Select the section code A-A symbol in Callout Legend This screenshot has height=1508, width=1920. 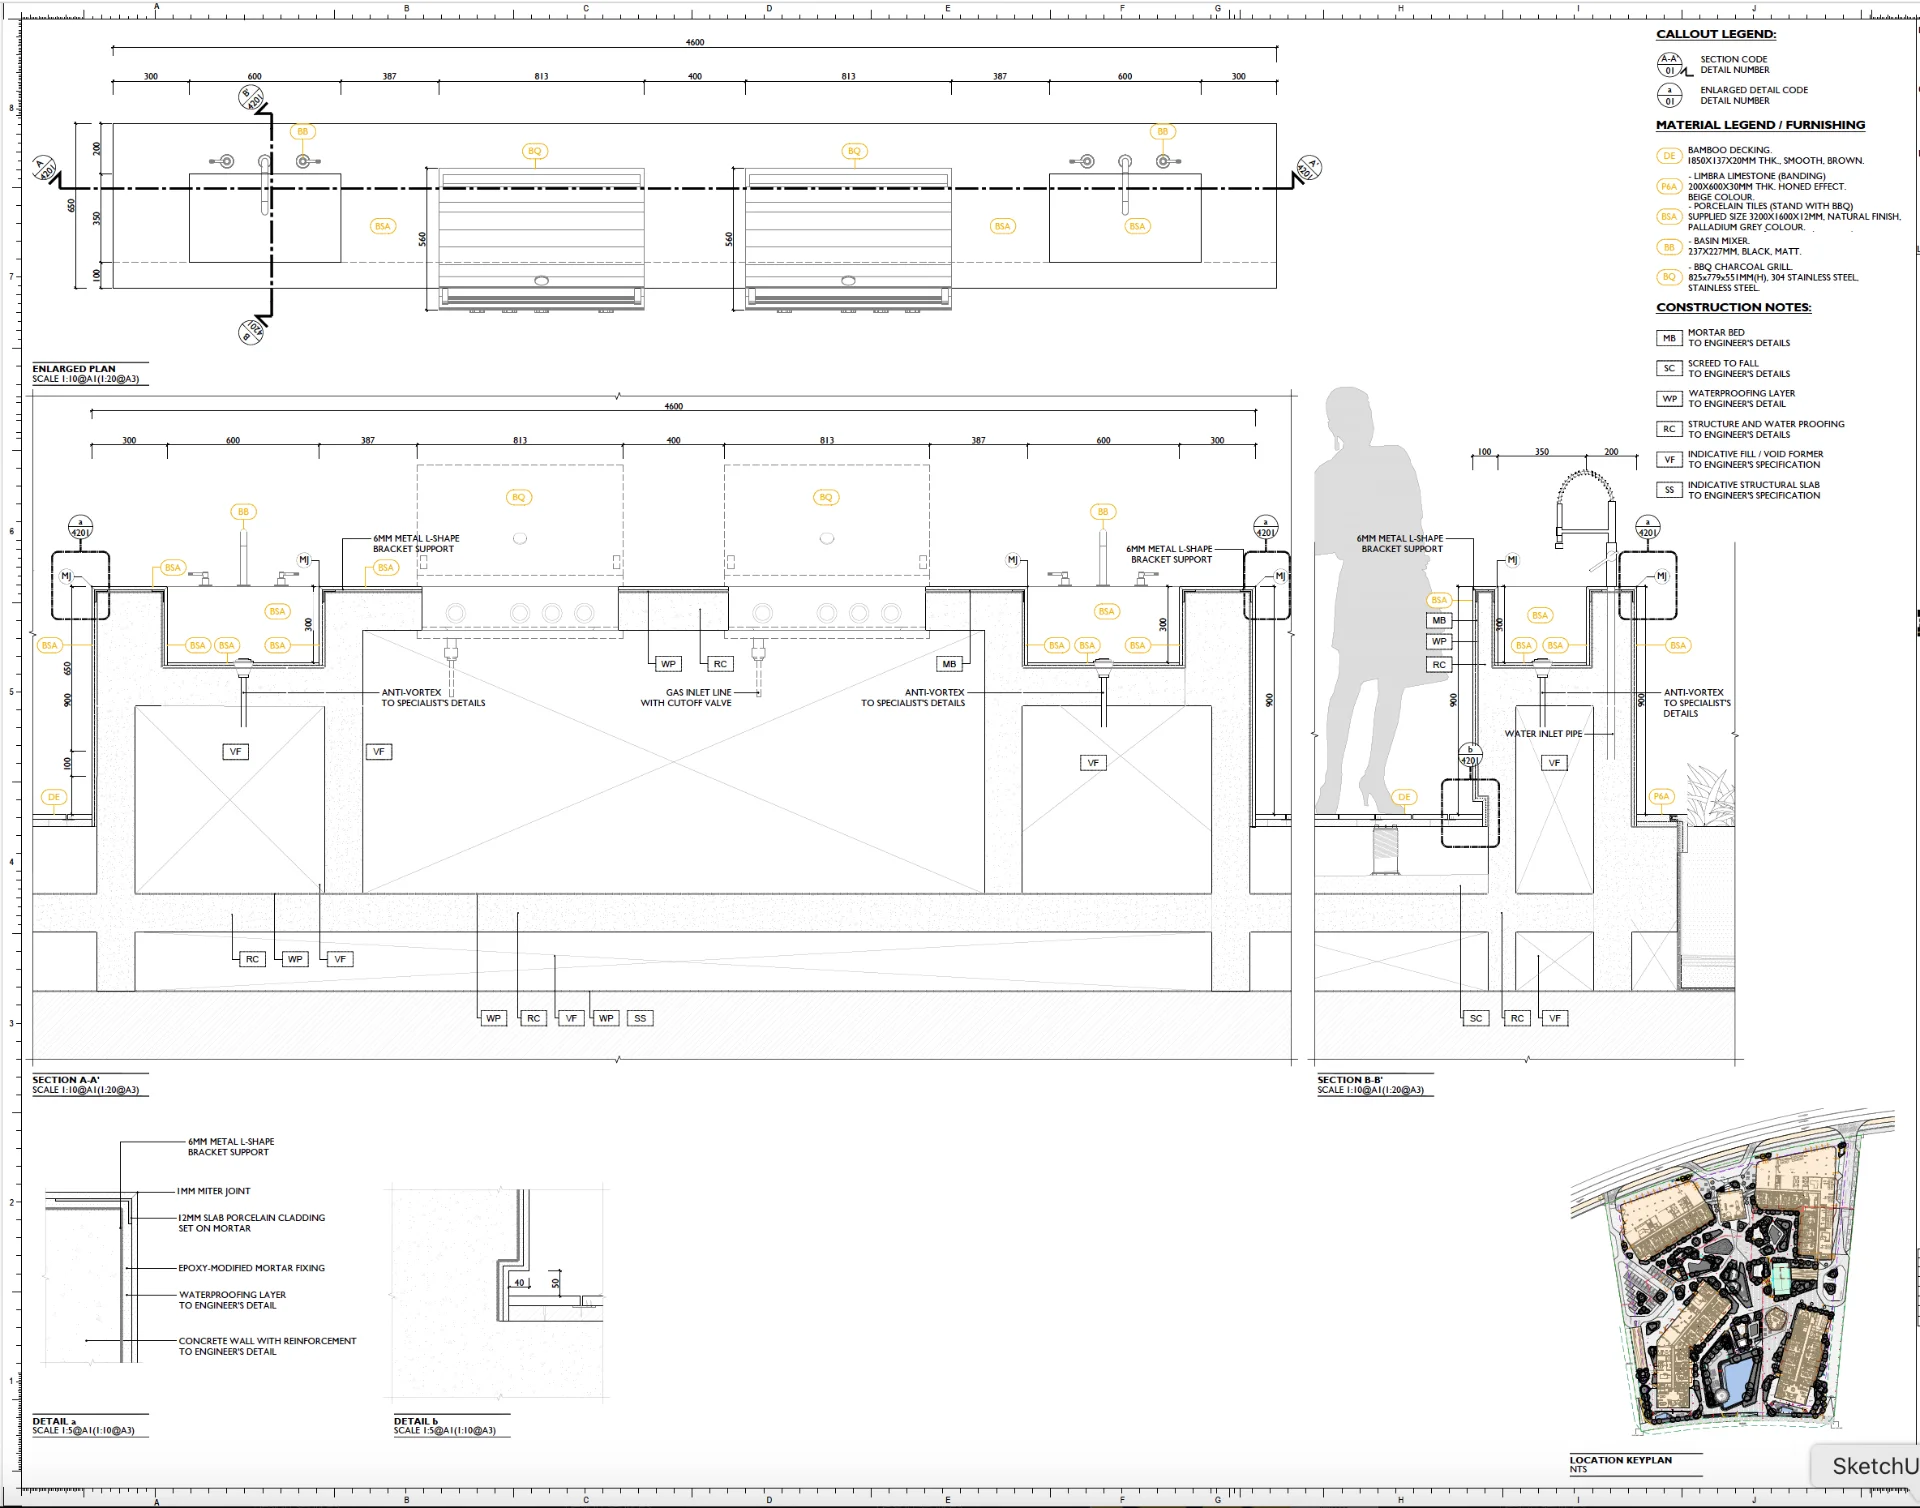1669,65
